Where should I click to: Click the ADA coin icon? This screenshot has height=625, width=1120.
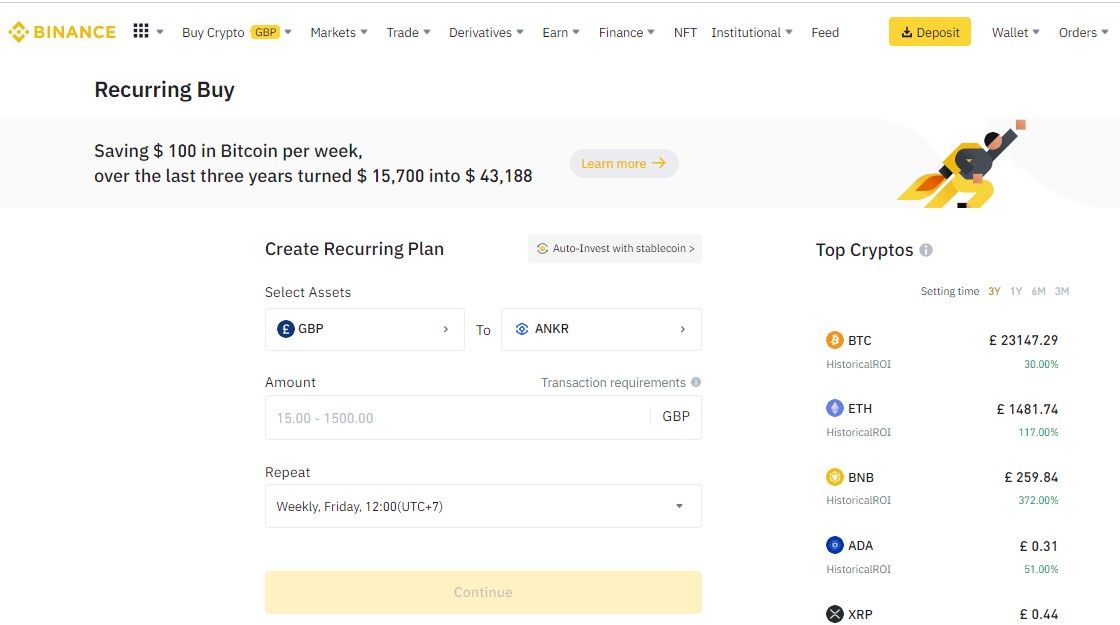pos(834,545)
